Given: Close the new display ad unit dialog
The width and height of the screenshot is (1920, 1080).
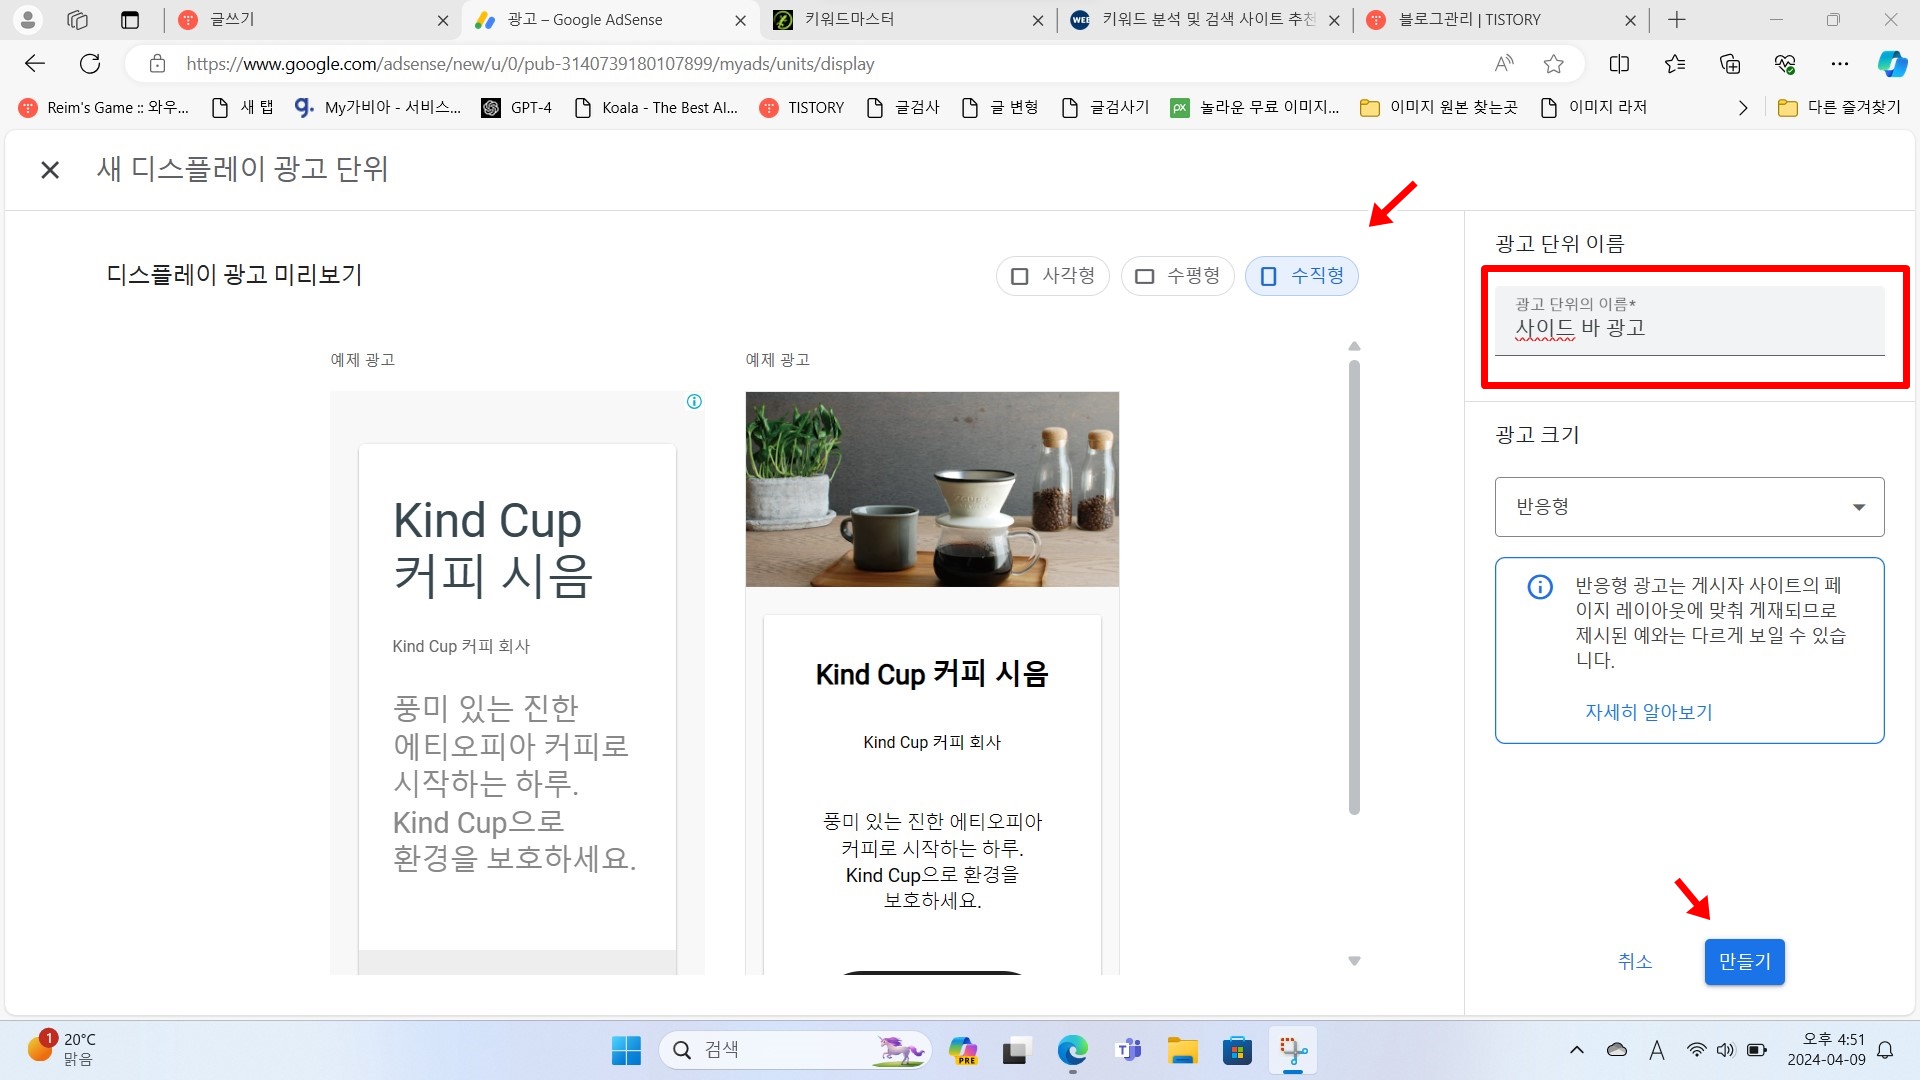Looking at the screenshot, I should 50,170.
